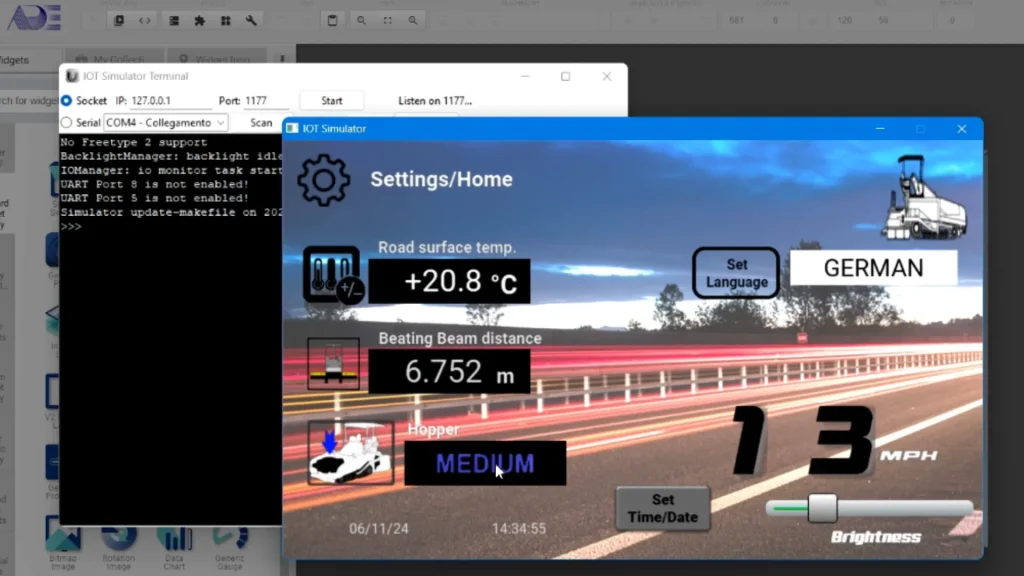This screenshot has height=576, width=1024.
Task: Click the MEDIUM hopper level selector
Action: pos(485,464)
